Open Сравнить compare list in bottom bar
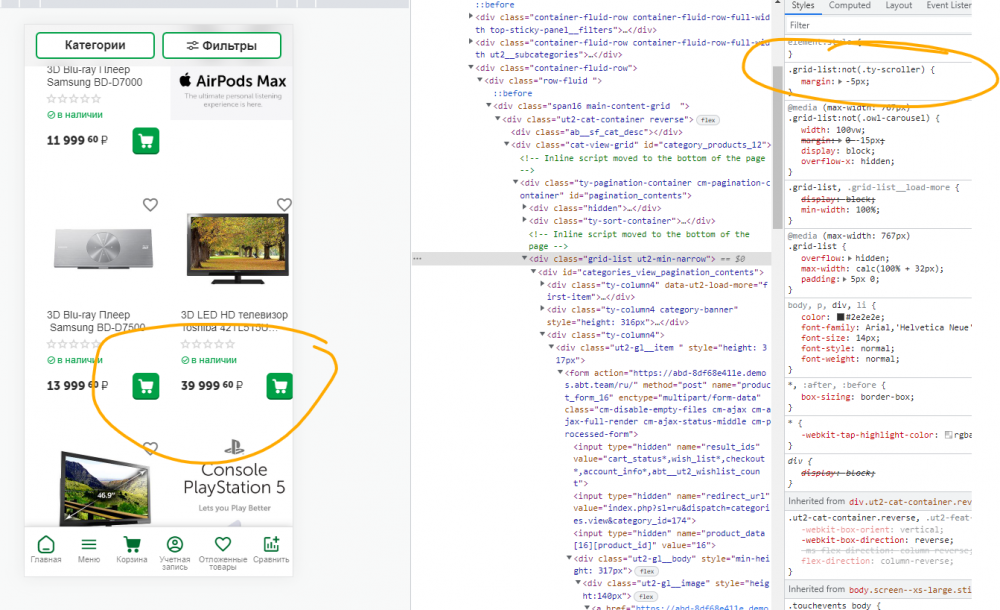1000x610 pixels. click(269, 549)
